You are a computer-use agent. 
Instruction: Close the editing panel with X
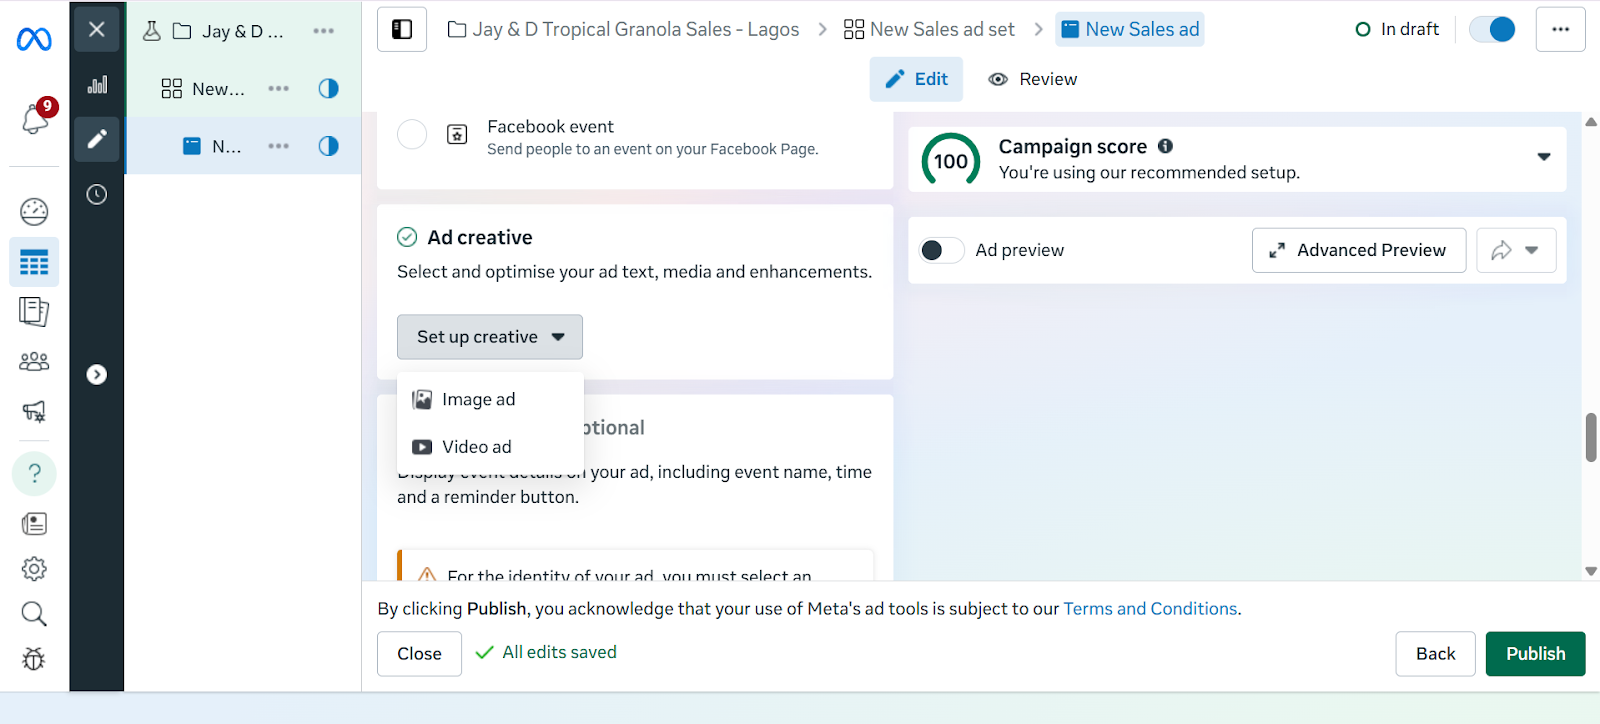pyautogui.click(x=97, y=29)
